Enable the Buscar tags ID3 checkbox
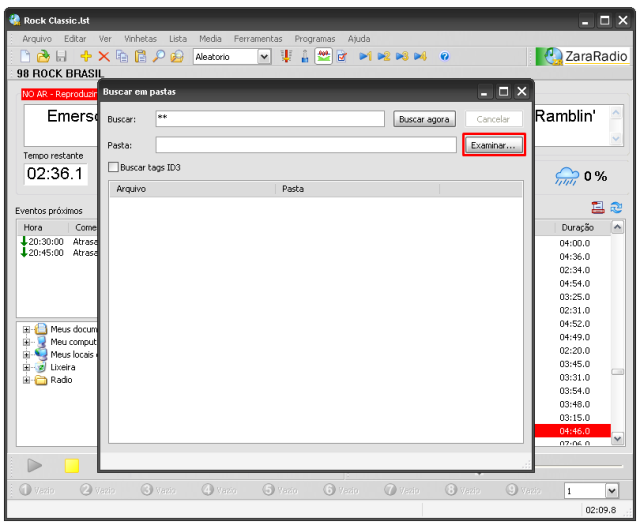The image size is (640, 525). (x=113, y=167)
